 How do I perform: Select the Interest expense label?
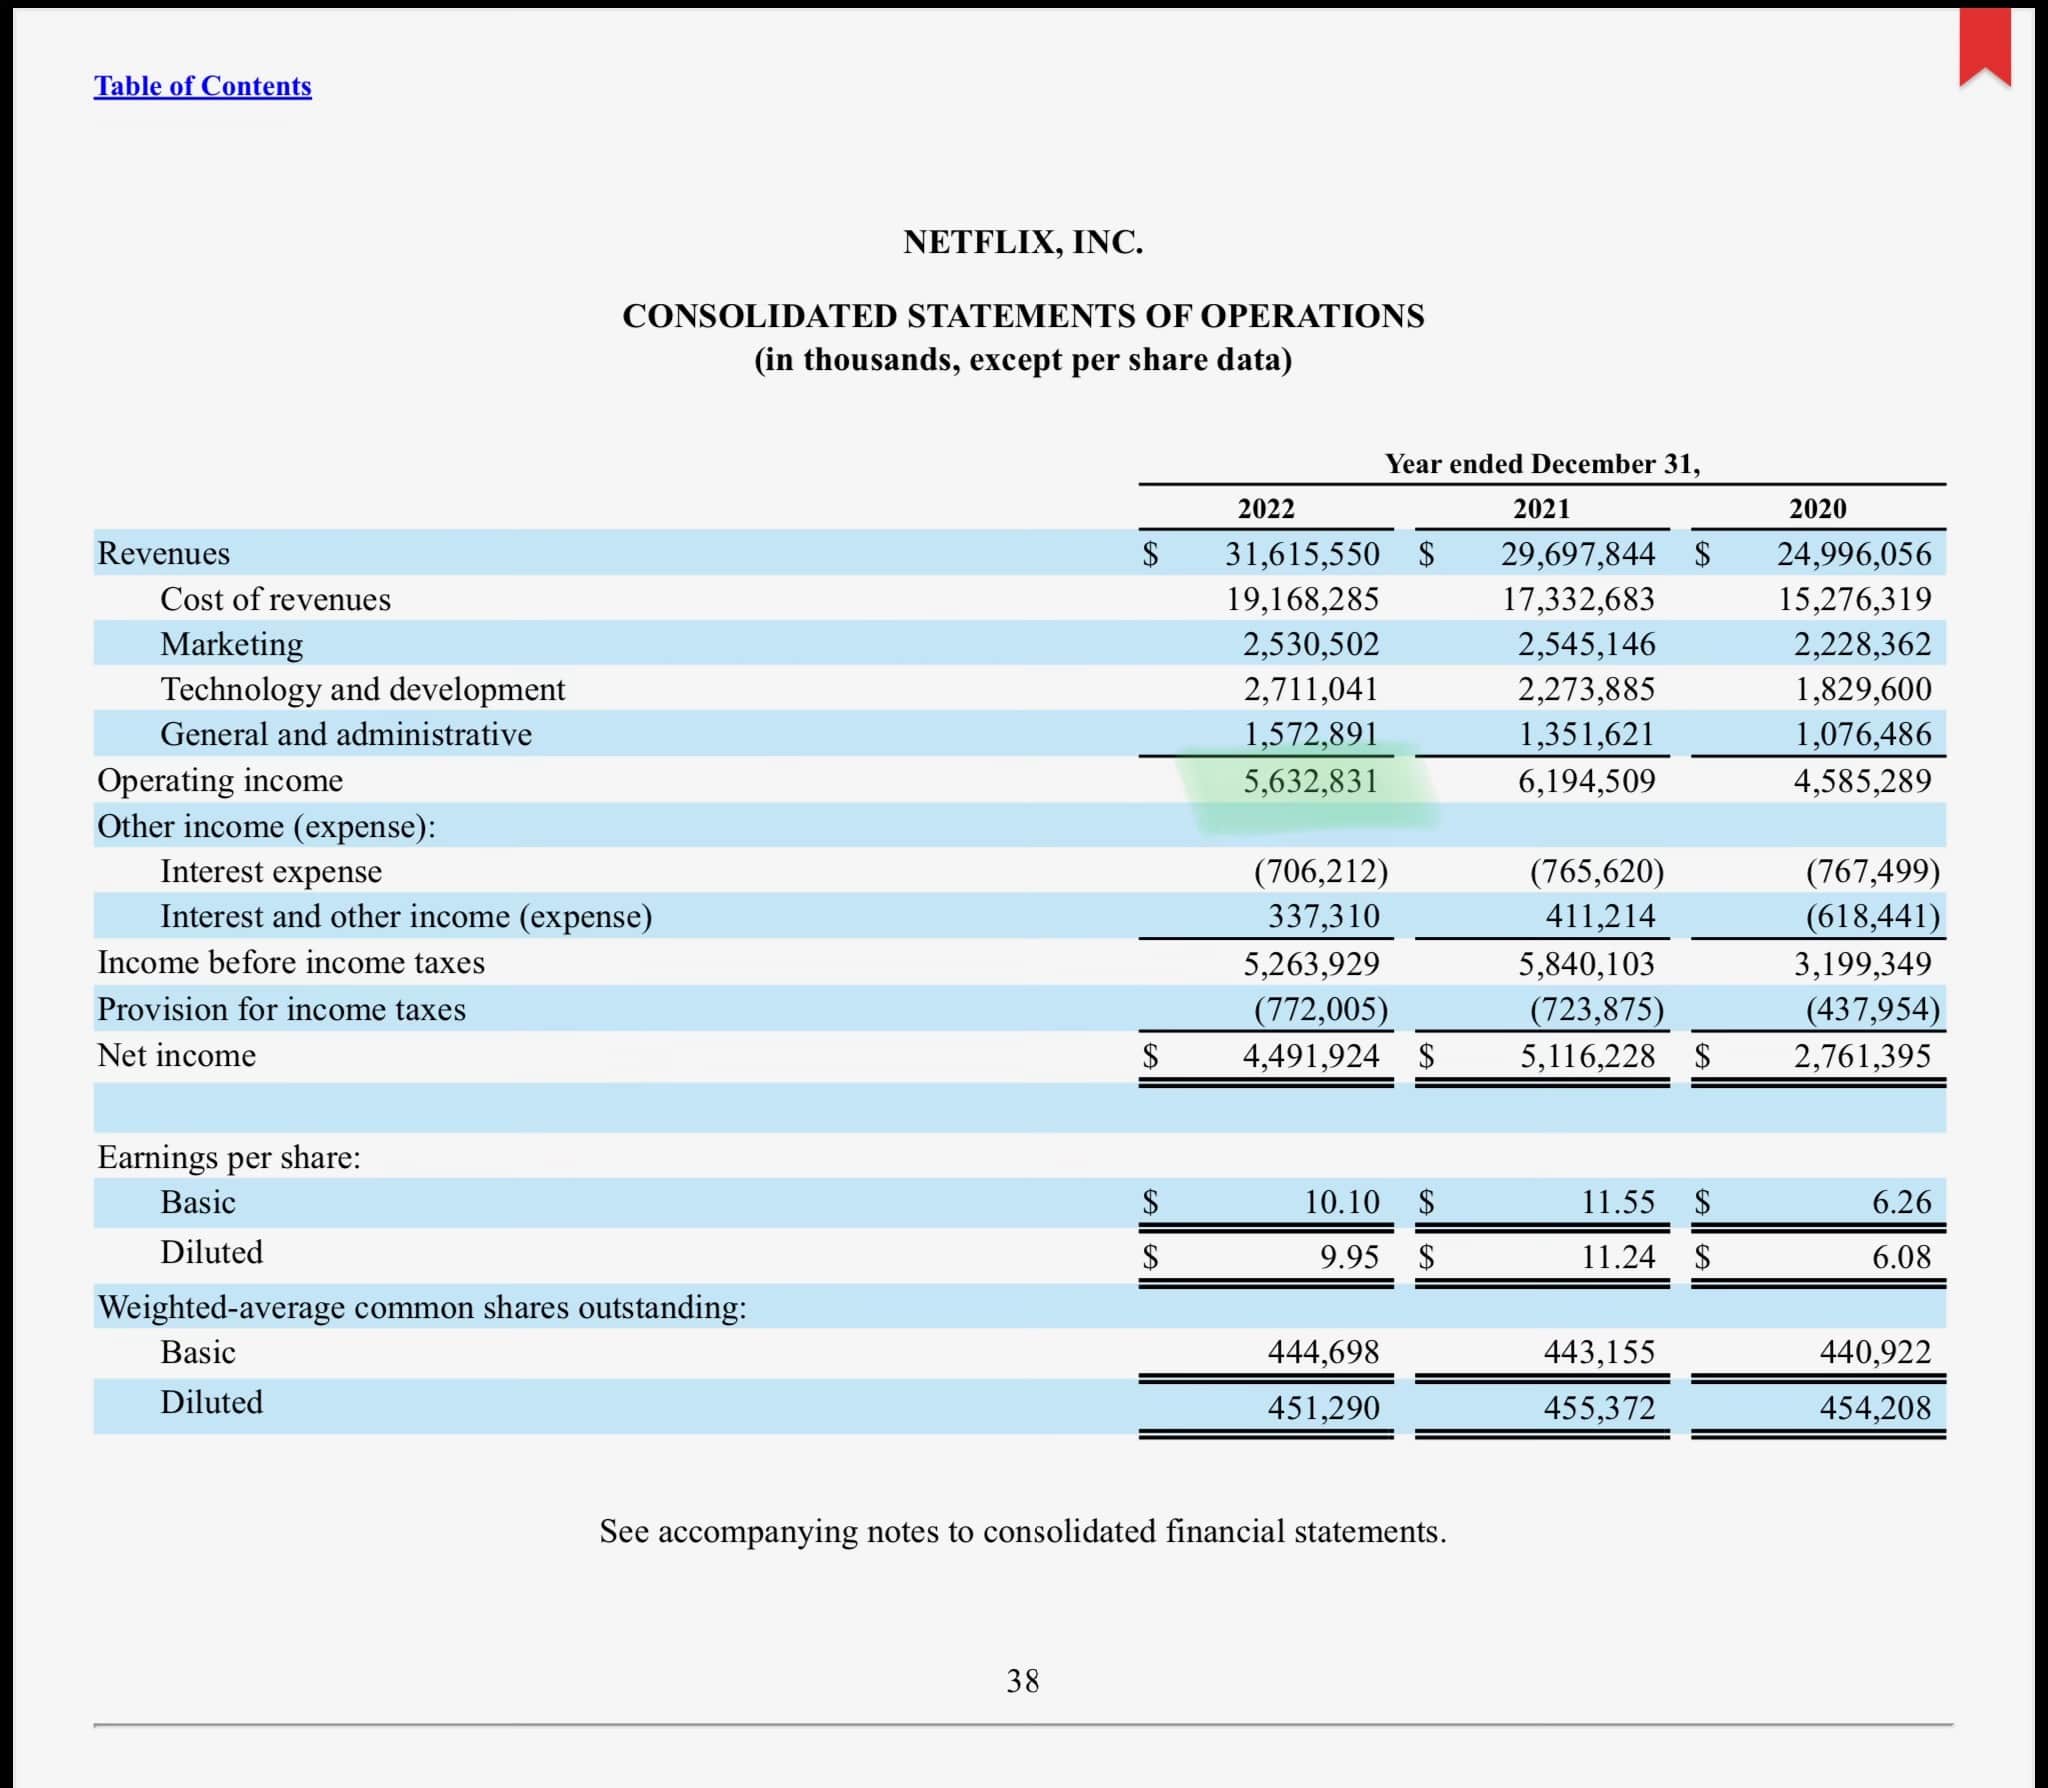pyautogui.click(x=271, y=871)
